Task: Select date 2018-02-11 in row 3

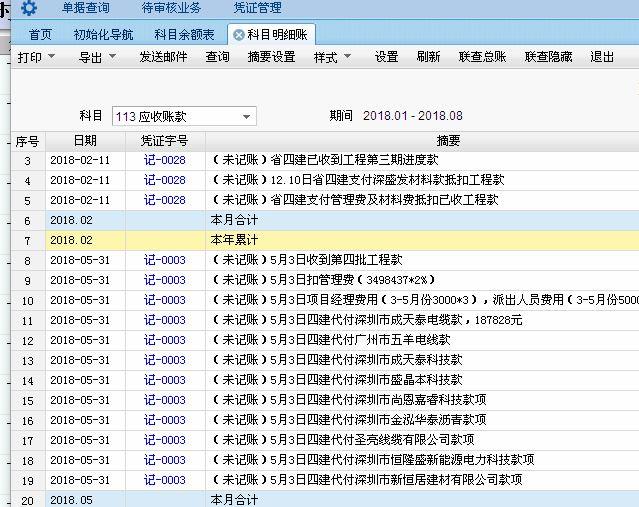Action: [80, 160]
